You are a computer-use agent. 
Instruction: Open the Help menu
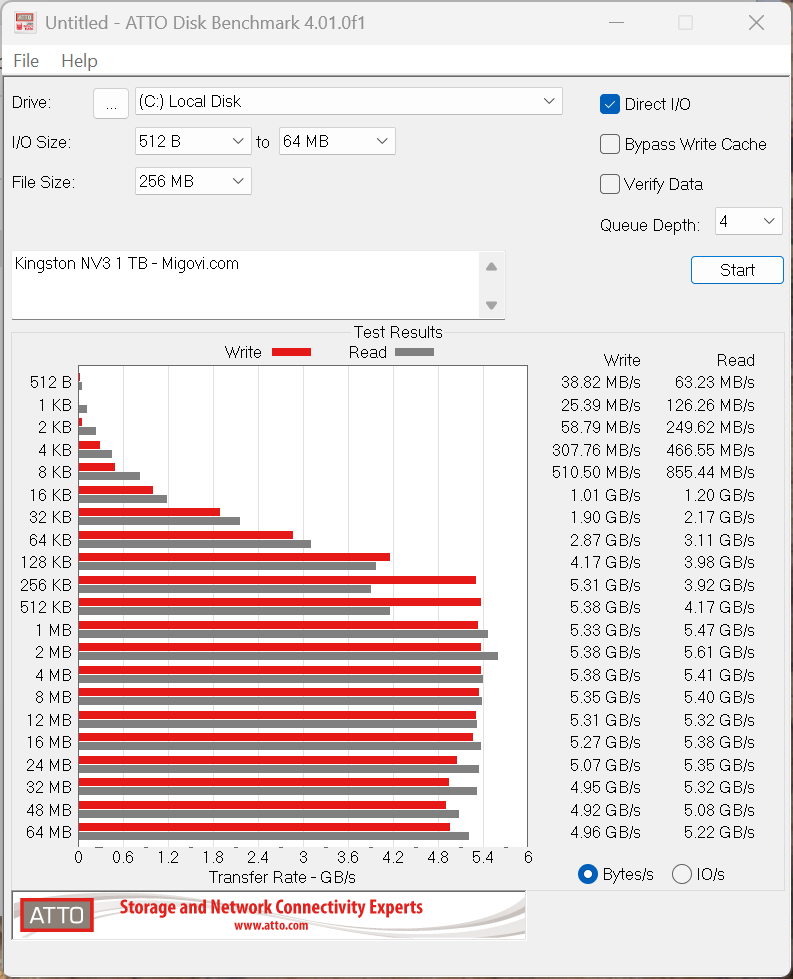point(79,61)
